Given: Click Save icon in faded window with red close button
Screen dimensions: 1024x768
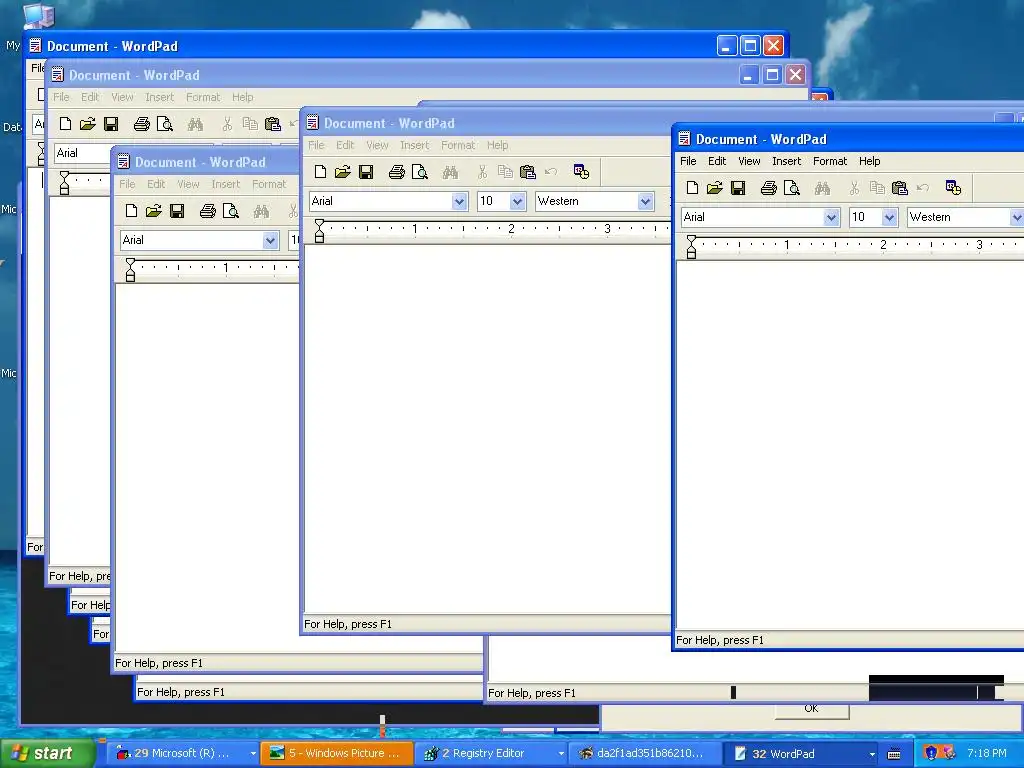Looking at the screenshot, I should tap(111, 123).
